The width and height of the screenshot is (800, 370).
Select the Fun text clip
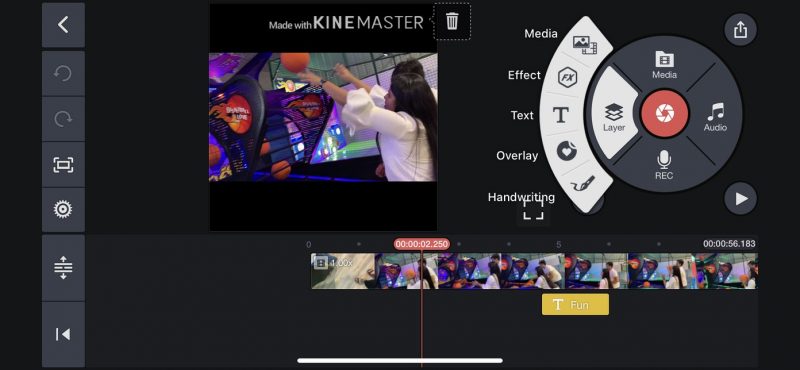[x=575, y=305]
